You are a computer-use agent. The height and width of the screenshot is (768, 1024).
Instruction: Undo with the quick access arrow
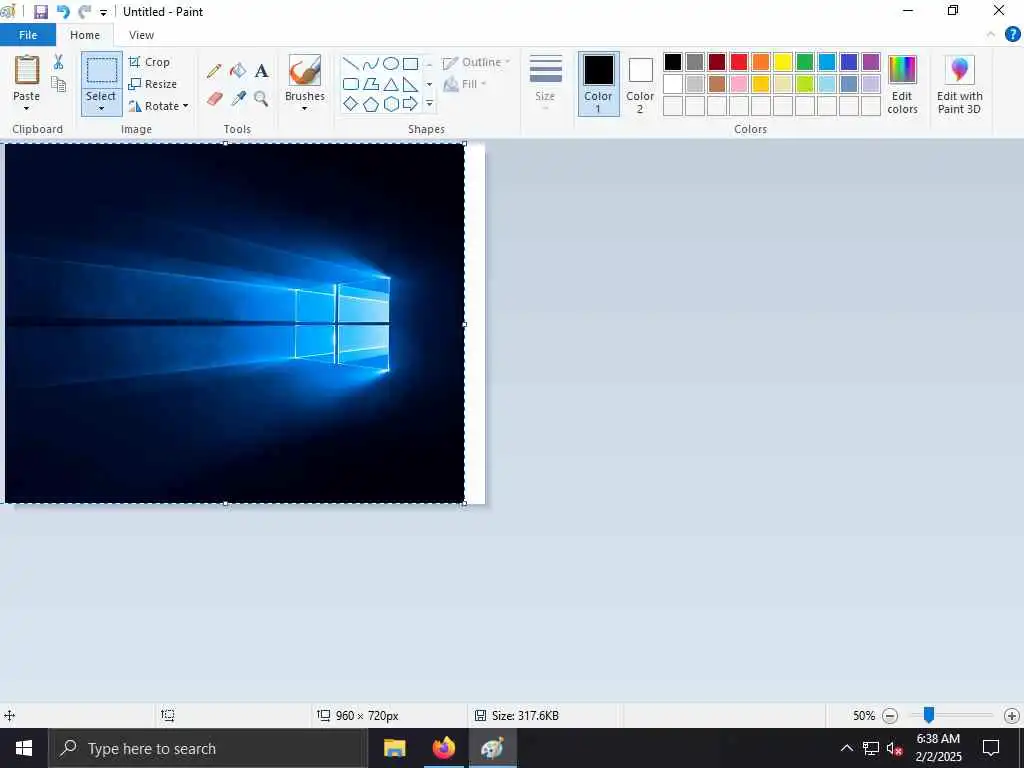tap(63, 12)
